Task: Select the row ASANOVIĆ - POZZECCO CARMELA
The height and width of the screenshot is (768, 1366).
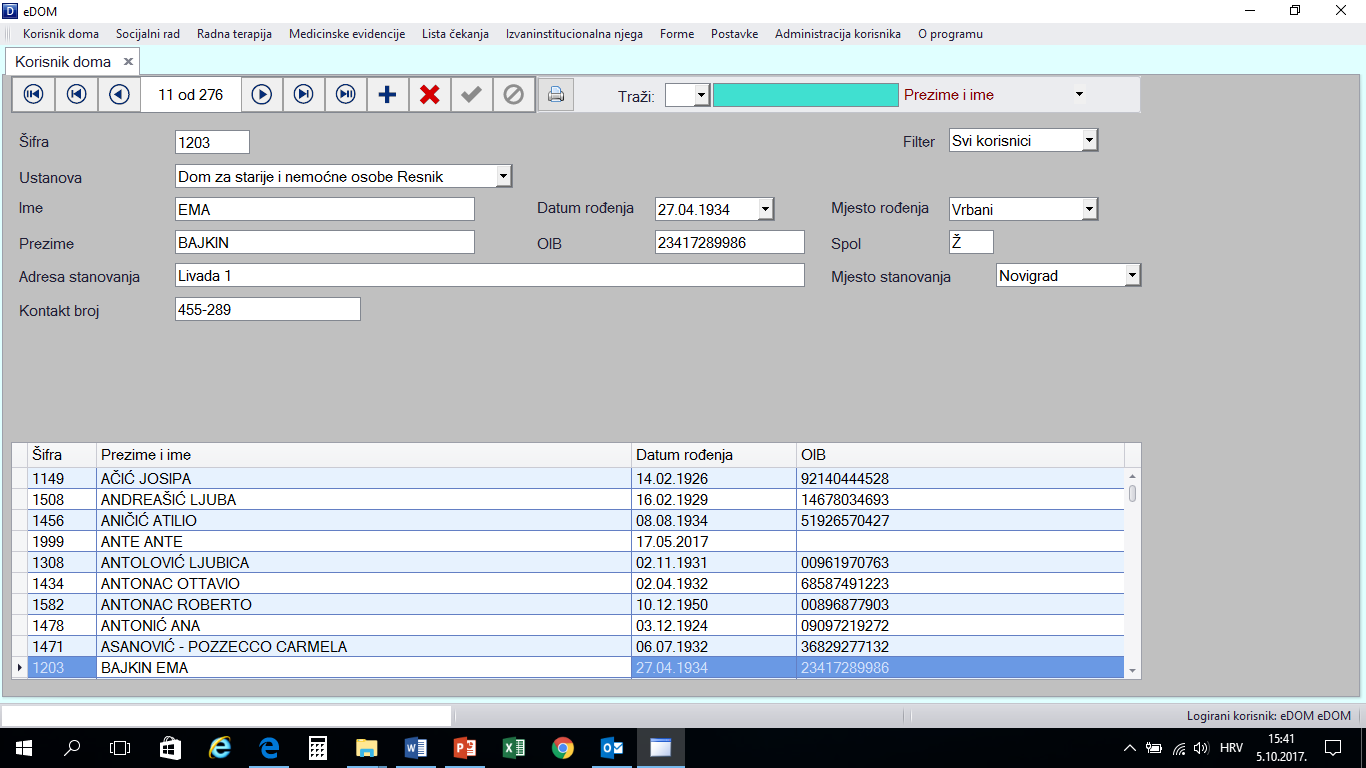Action: coord(568,646)
